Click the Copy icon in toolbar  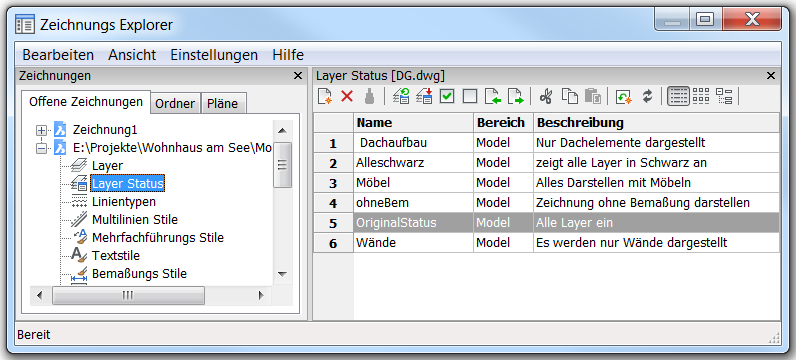(570, 96)
